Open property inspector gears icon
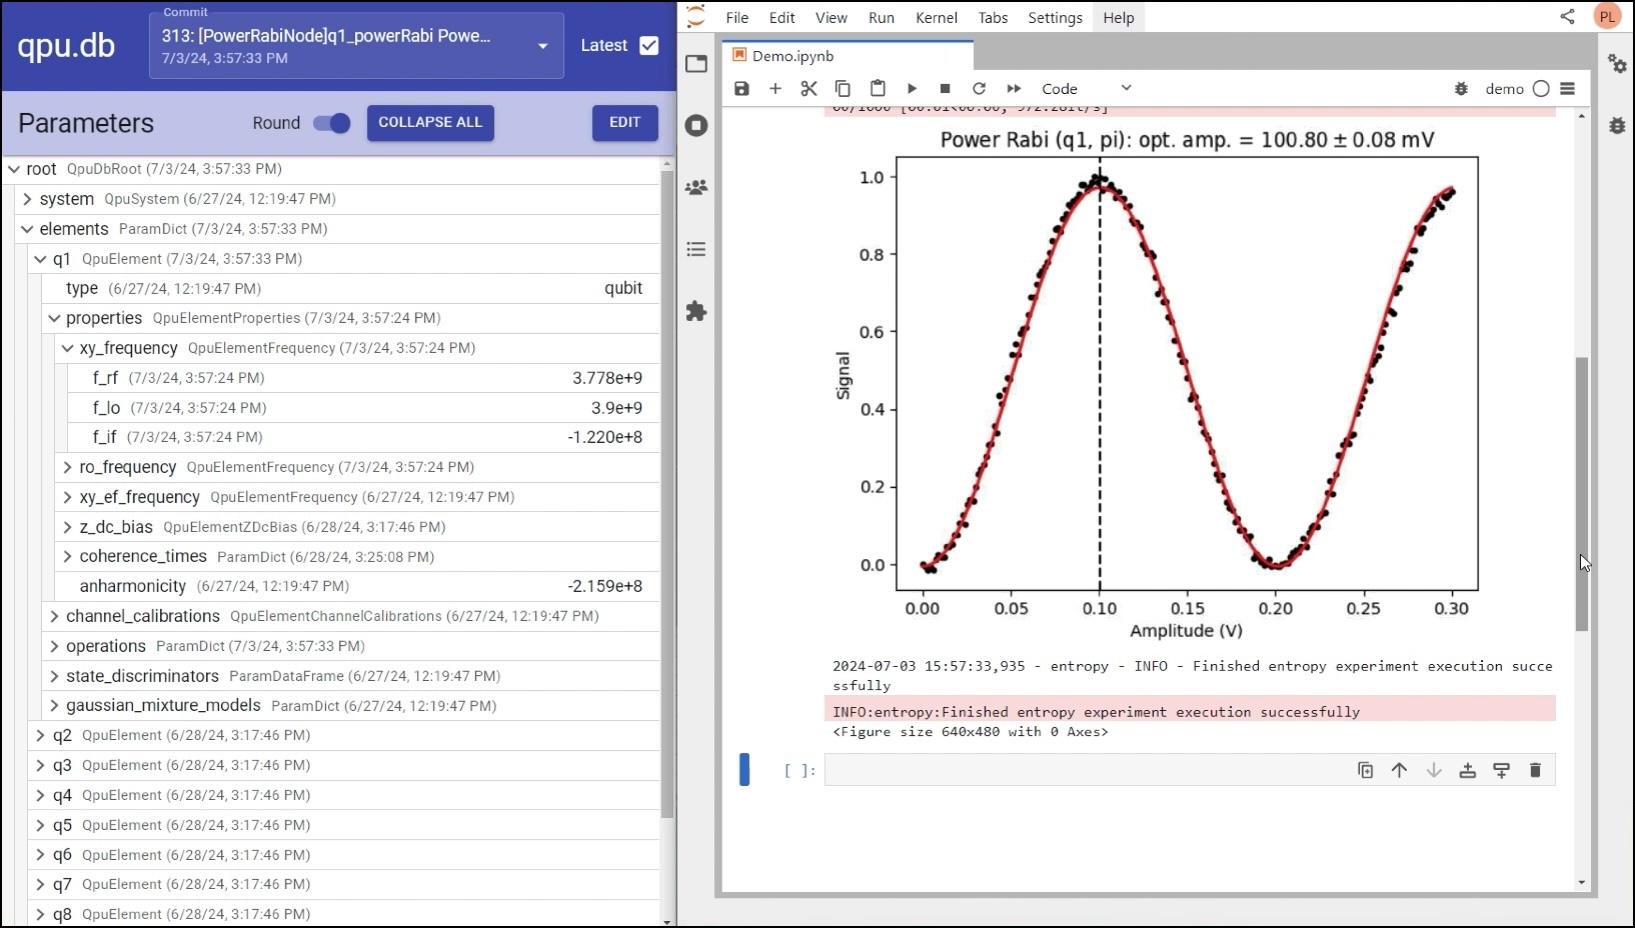The height and width of the screenshot is (928, 1635). pos(1617,64)
